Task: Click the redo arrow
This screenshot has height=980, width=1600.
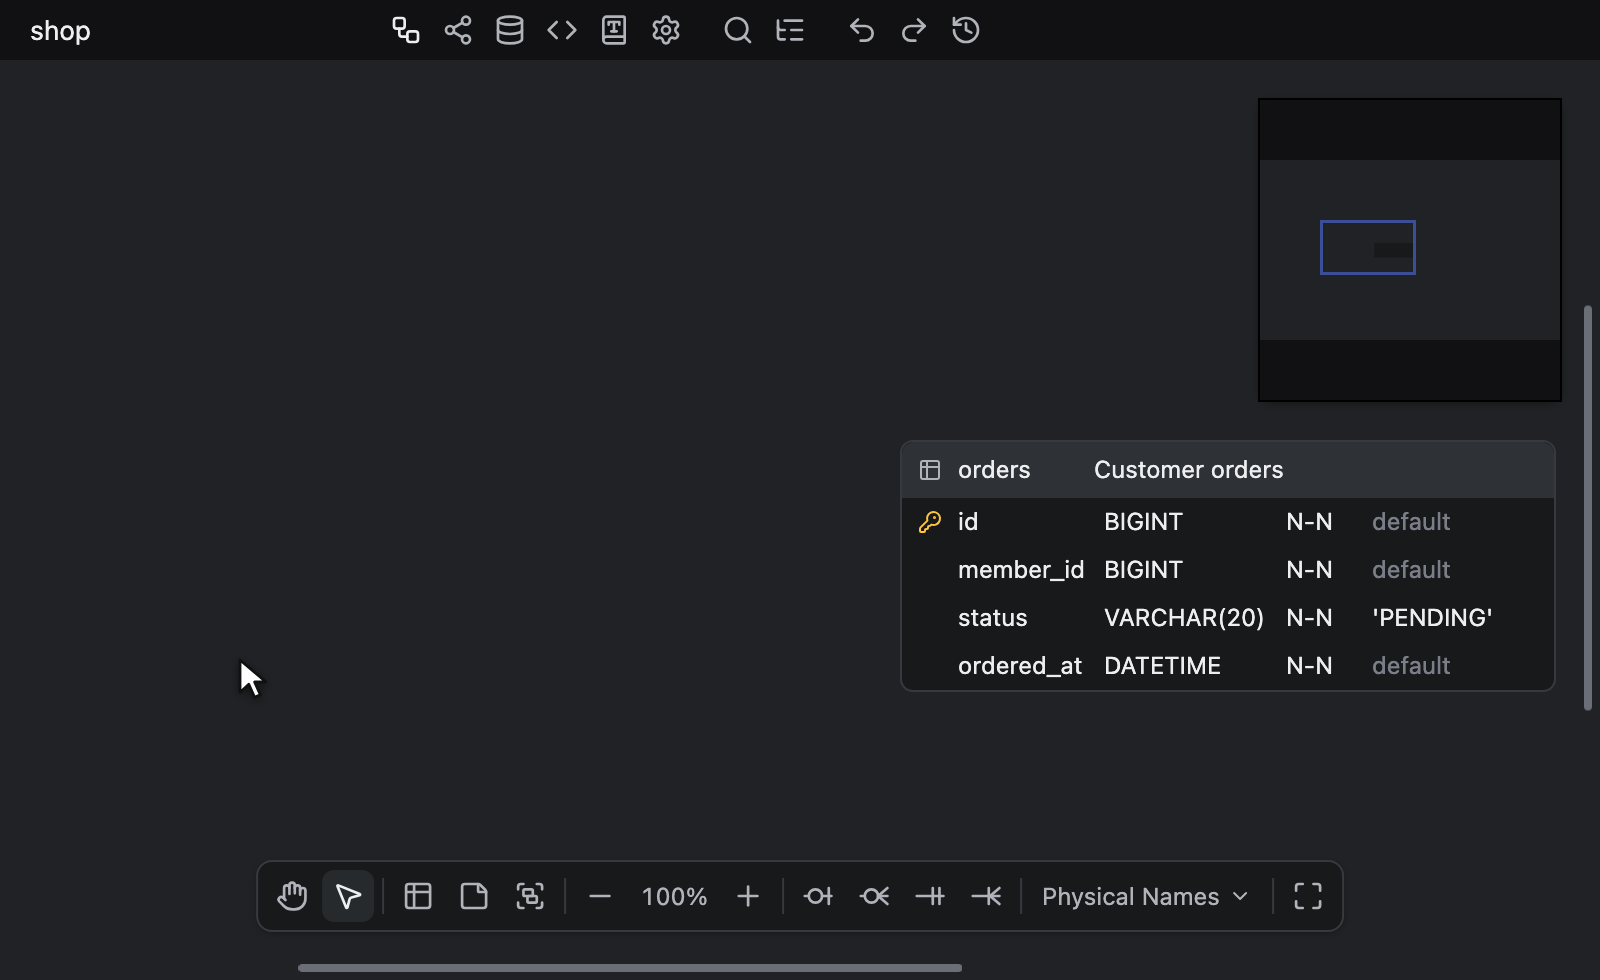Action: coord(914,30)
